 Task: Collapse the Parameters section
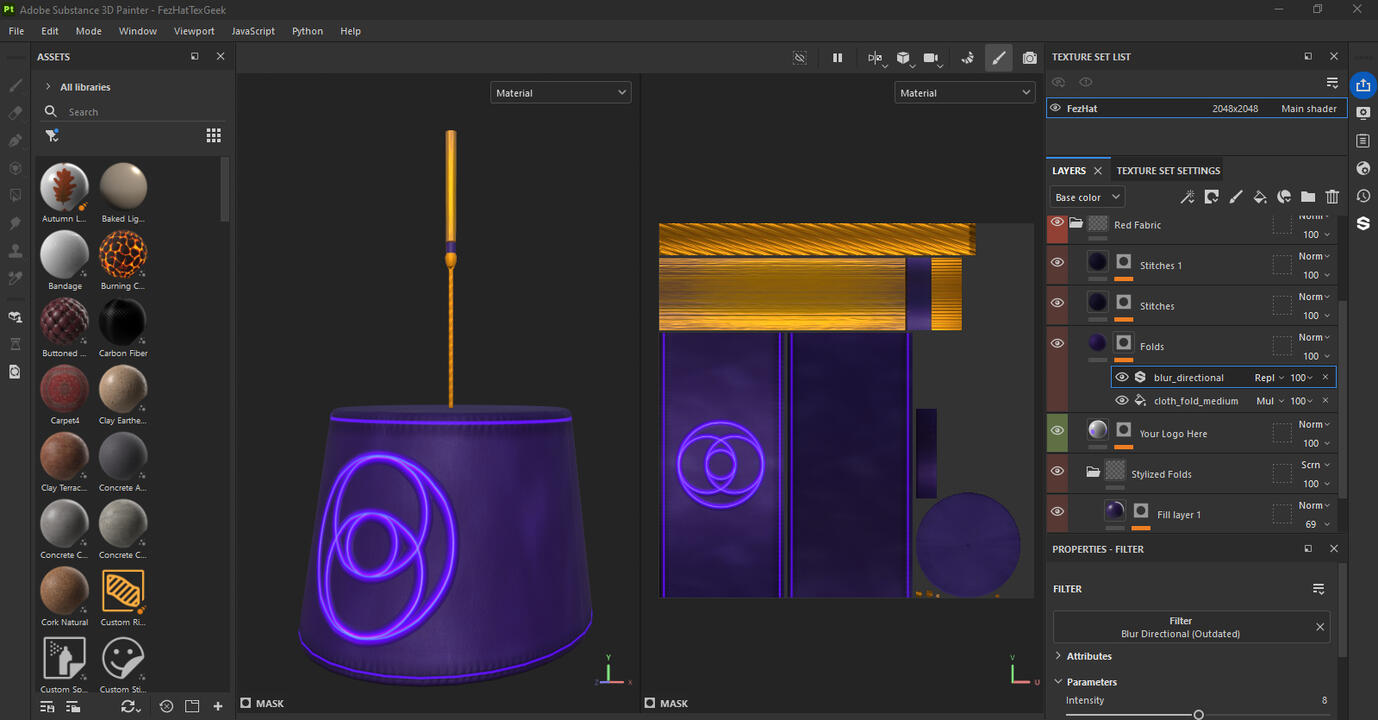(x=1059, y=682)
